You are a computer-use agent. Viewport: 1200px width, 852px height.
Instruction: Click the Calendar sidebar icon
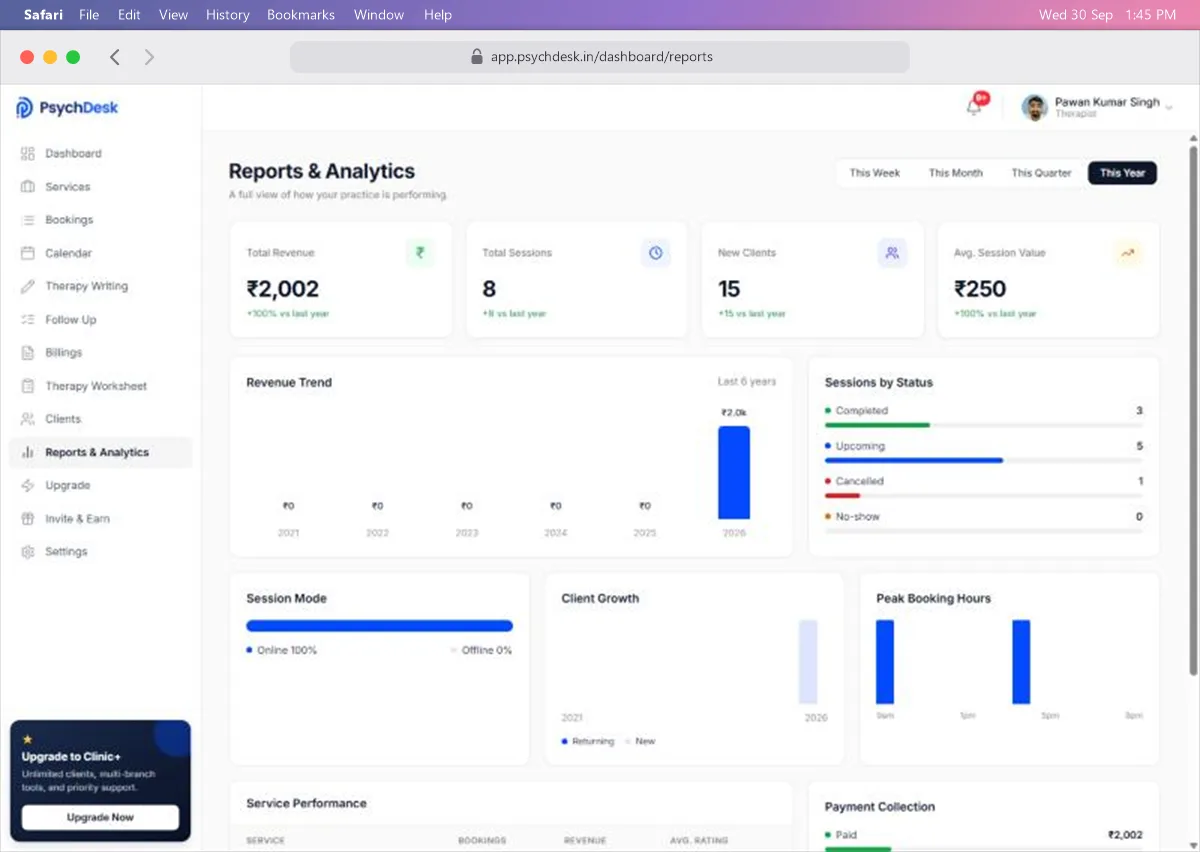pos(27,253)
